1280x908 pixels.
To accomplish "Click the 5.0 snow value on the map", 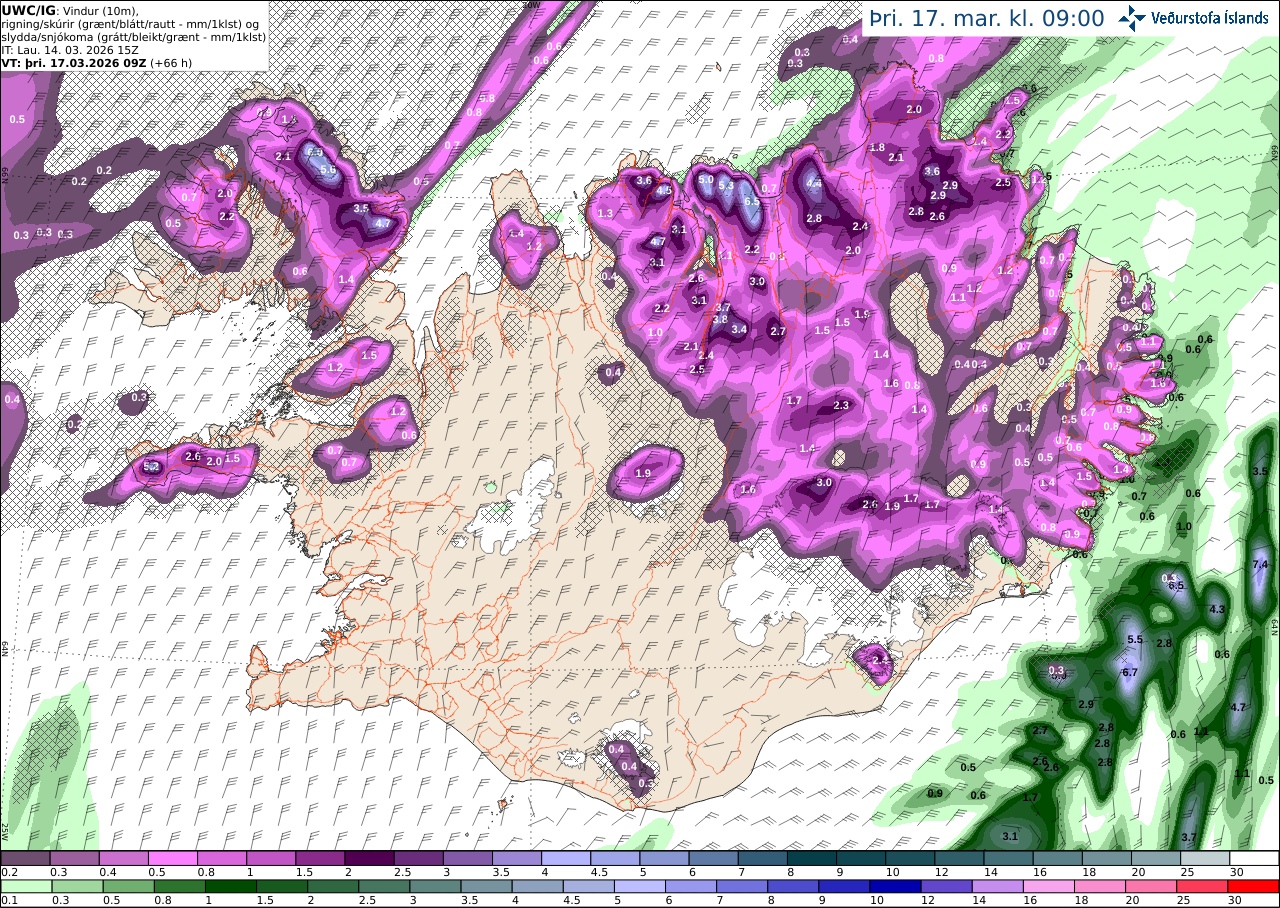I will pos(706,180).
